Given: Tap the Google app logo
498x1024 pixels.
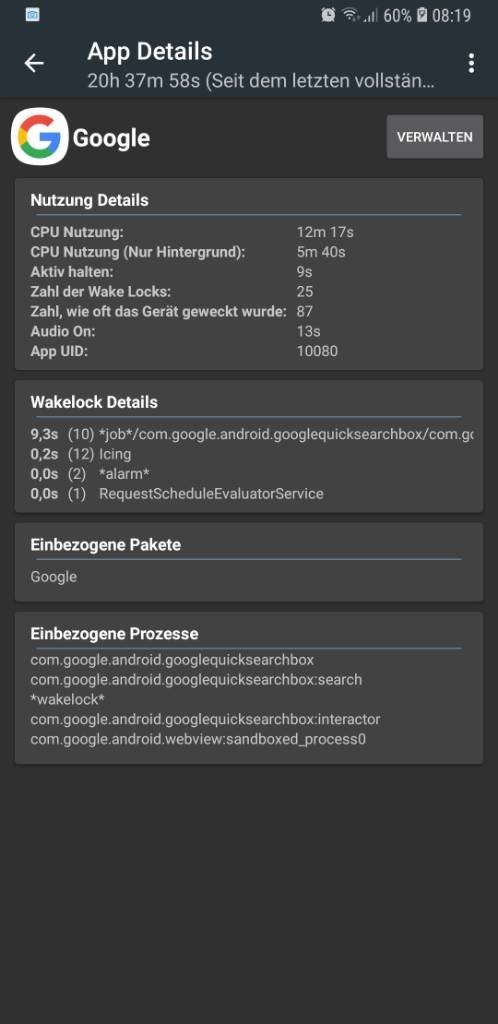Looking at the screenshot, I should pyautogui.click(x=40, y=136).
